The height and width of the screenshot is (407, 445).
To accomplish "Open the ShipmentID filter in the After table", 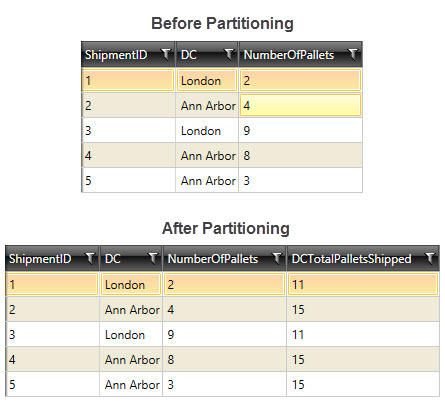I will point(90,258).
